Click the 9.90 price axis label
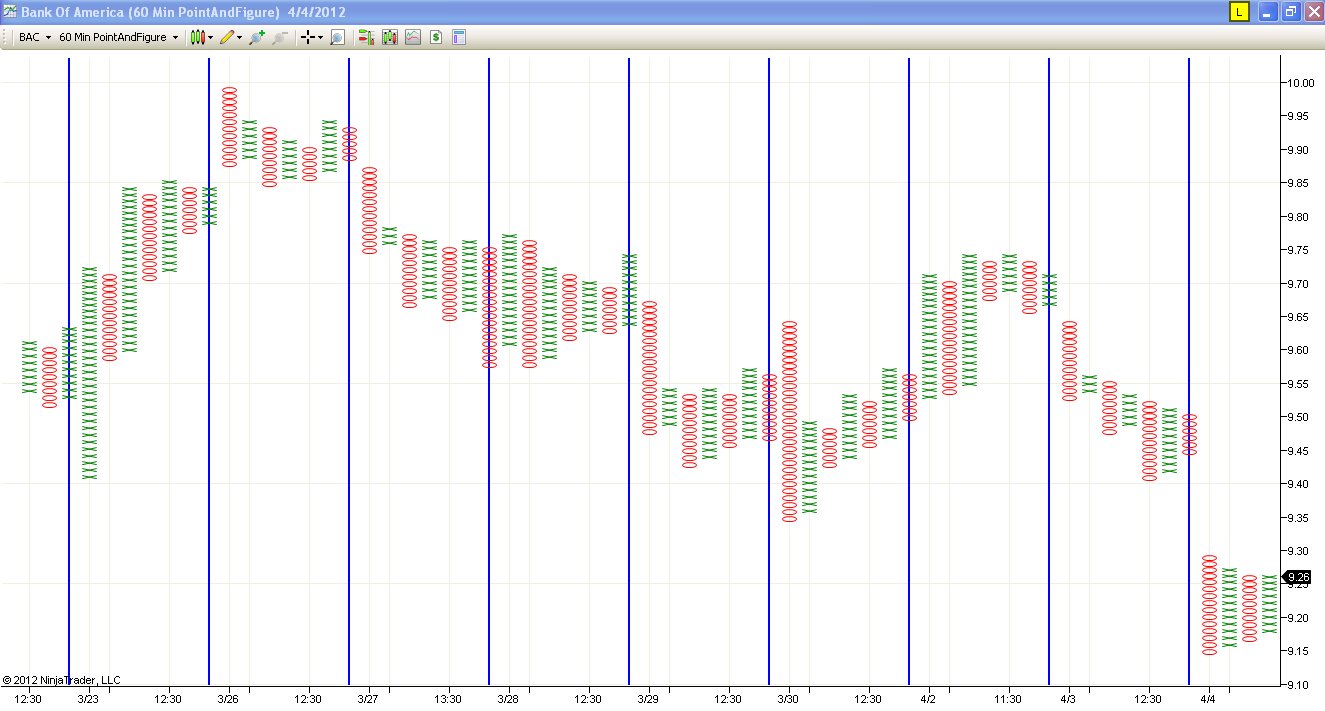This screenshot has height=711, width=1325. click(x=1299, y=150)
